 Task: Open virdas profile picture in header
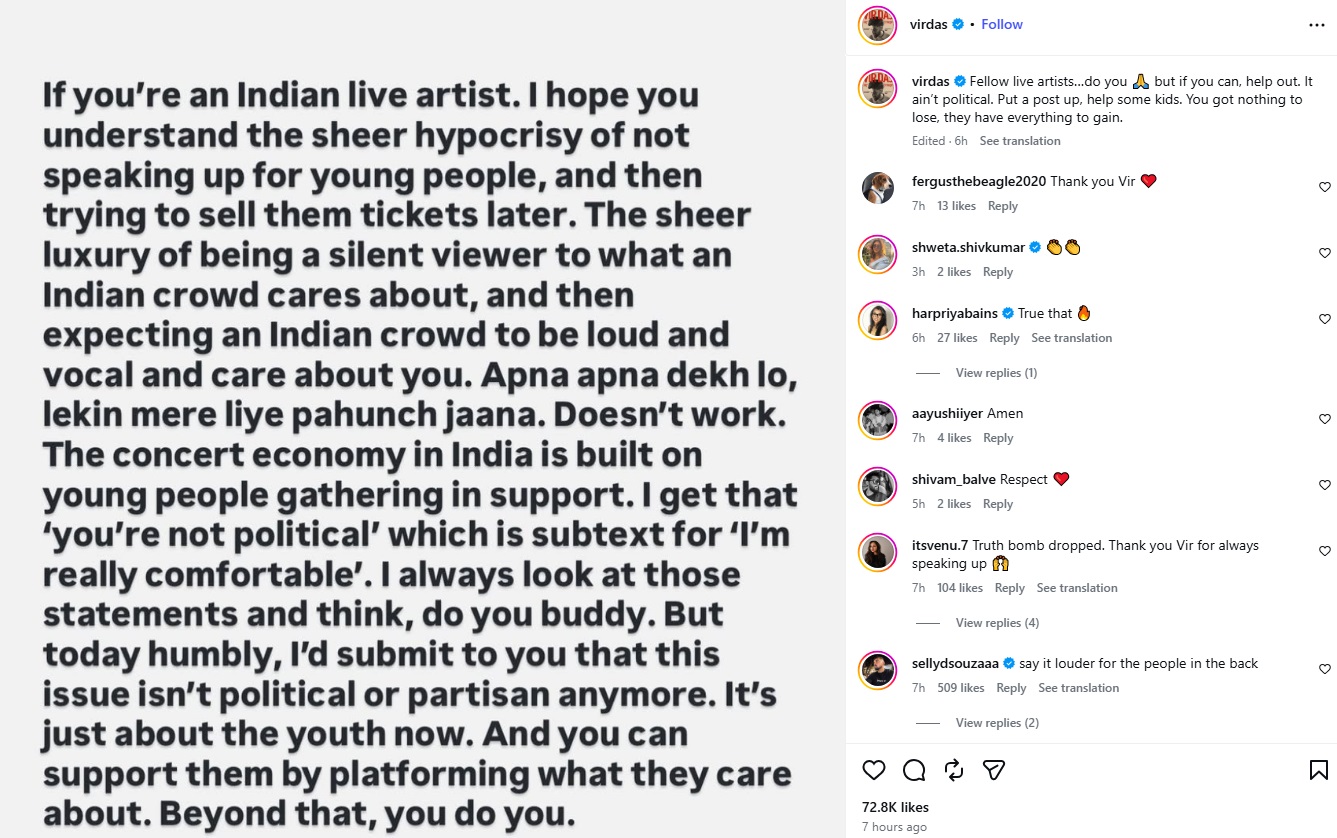point(877,25)
